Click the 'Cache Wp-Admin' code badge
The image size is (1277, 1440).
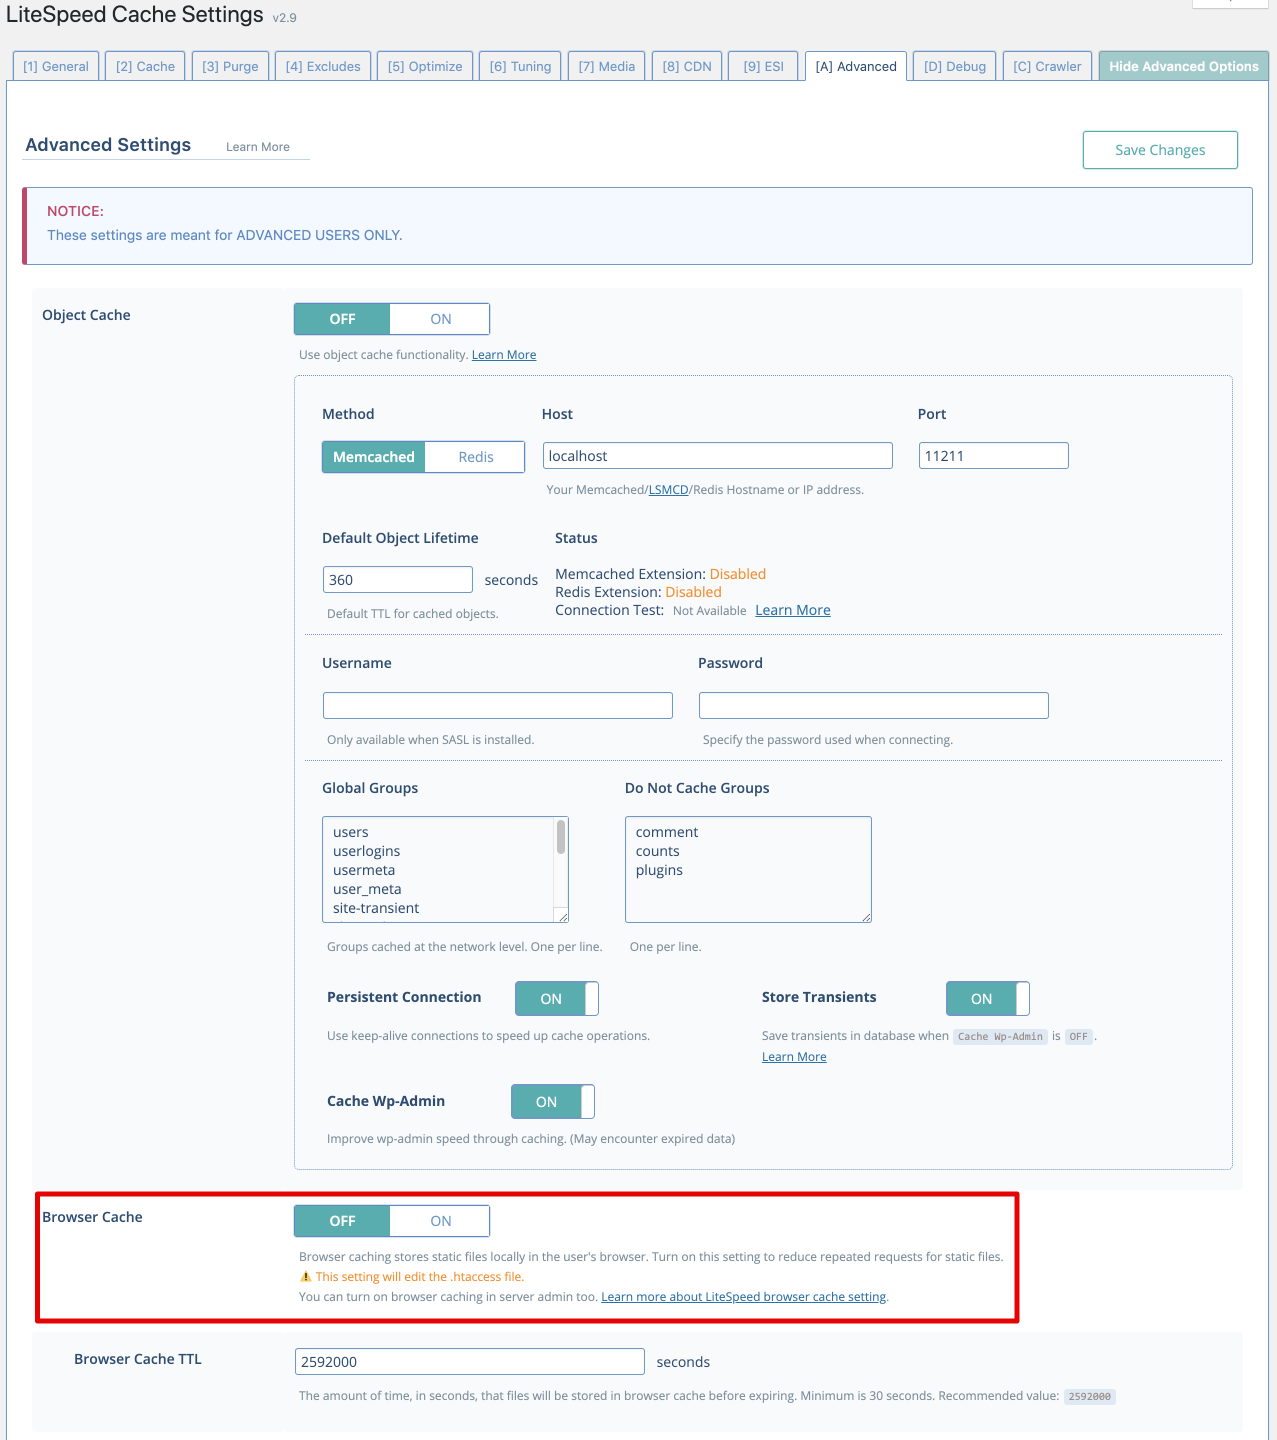[x=1000, y=1037]
